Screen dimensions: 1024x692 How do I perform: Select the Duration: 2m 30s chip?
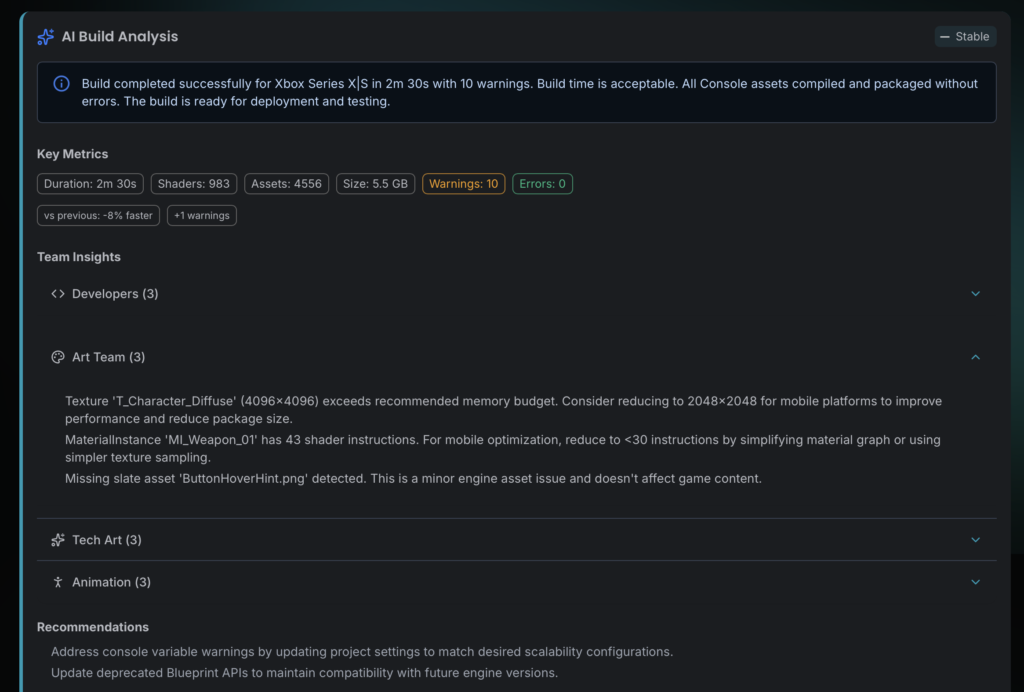tap(90, 184)
